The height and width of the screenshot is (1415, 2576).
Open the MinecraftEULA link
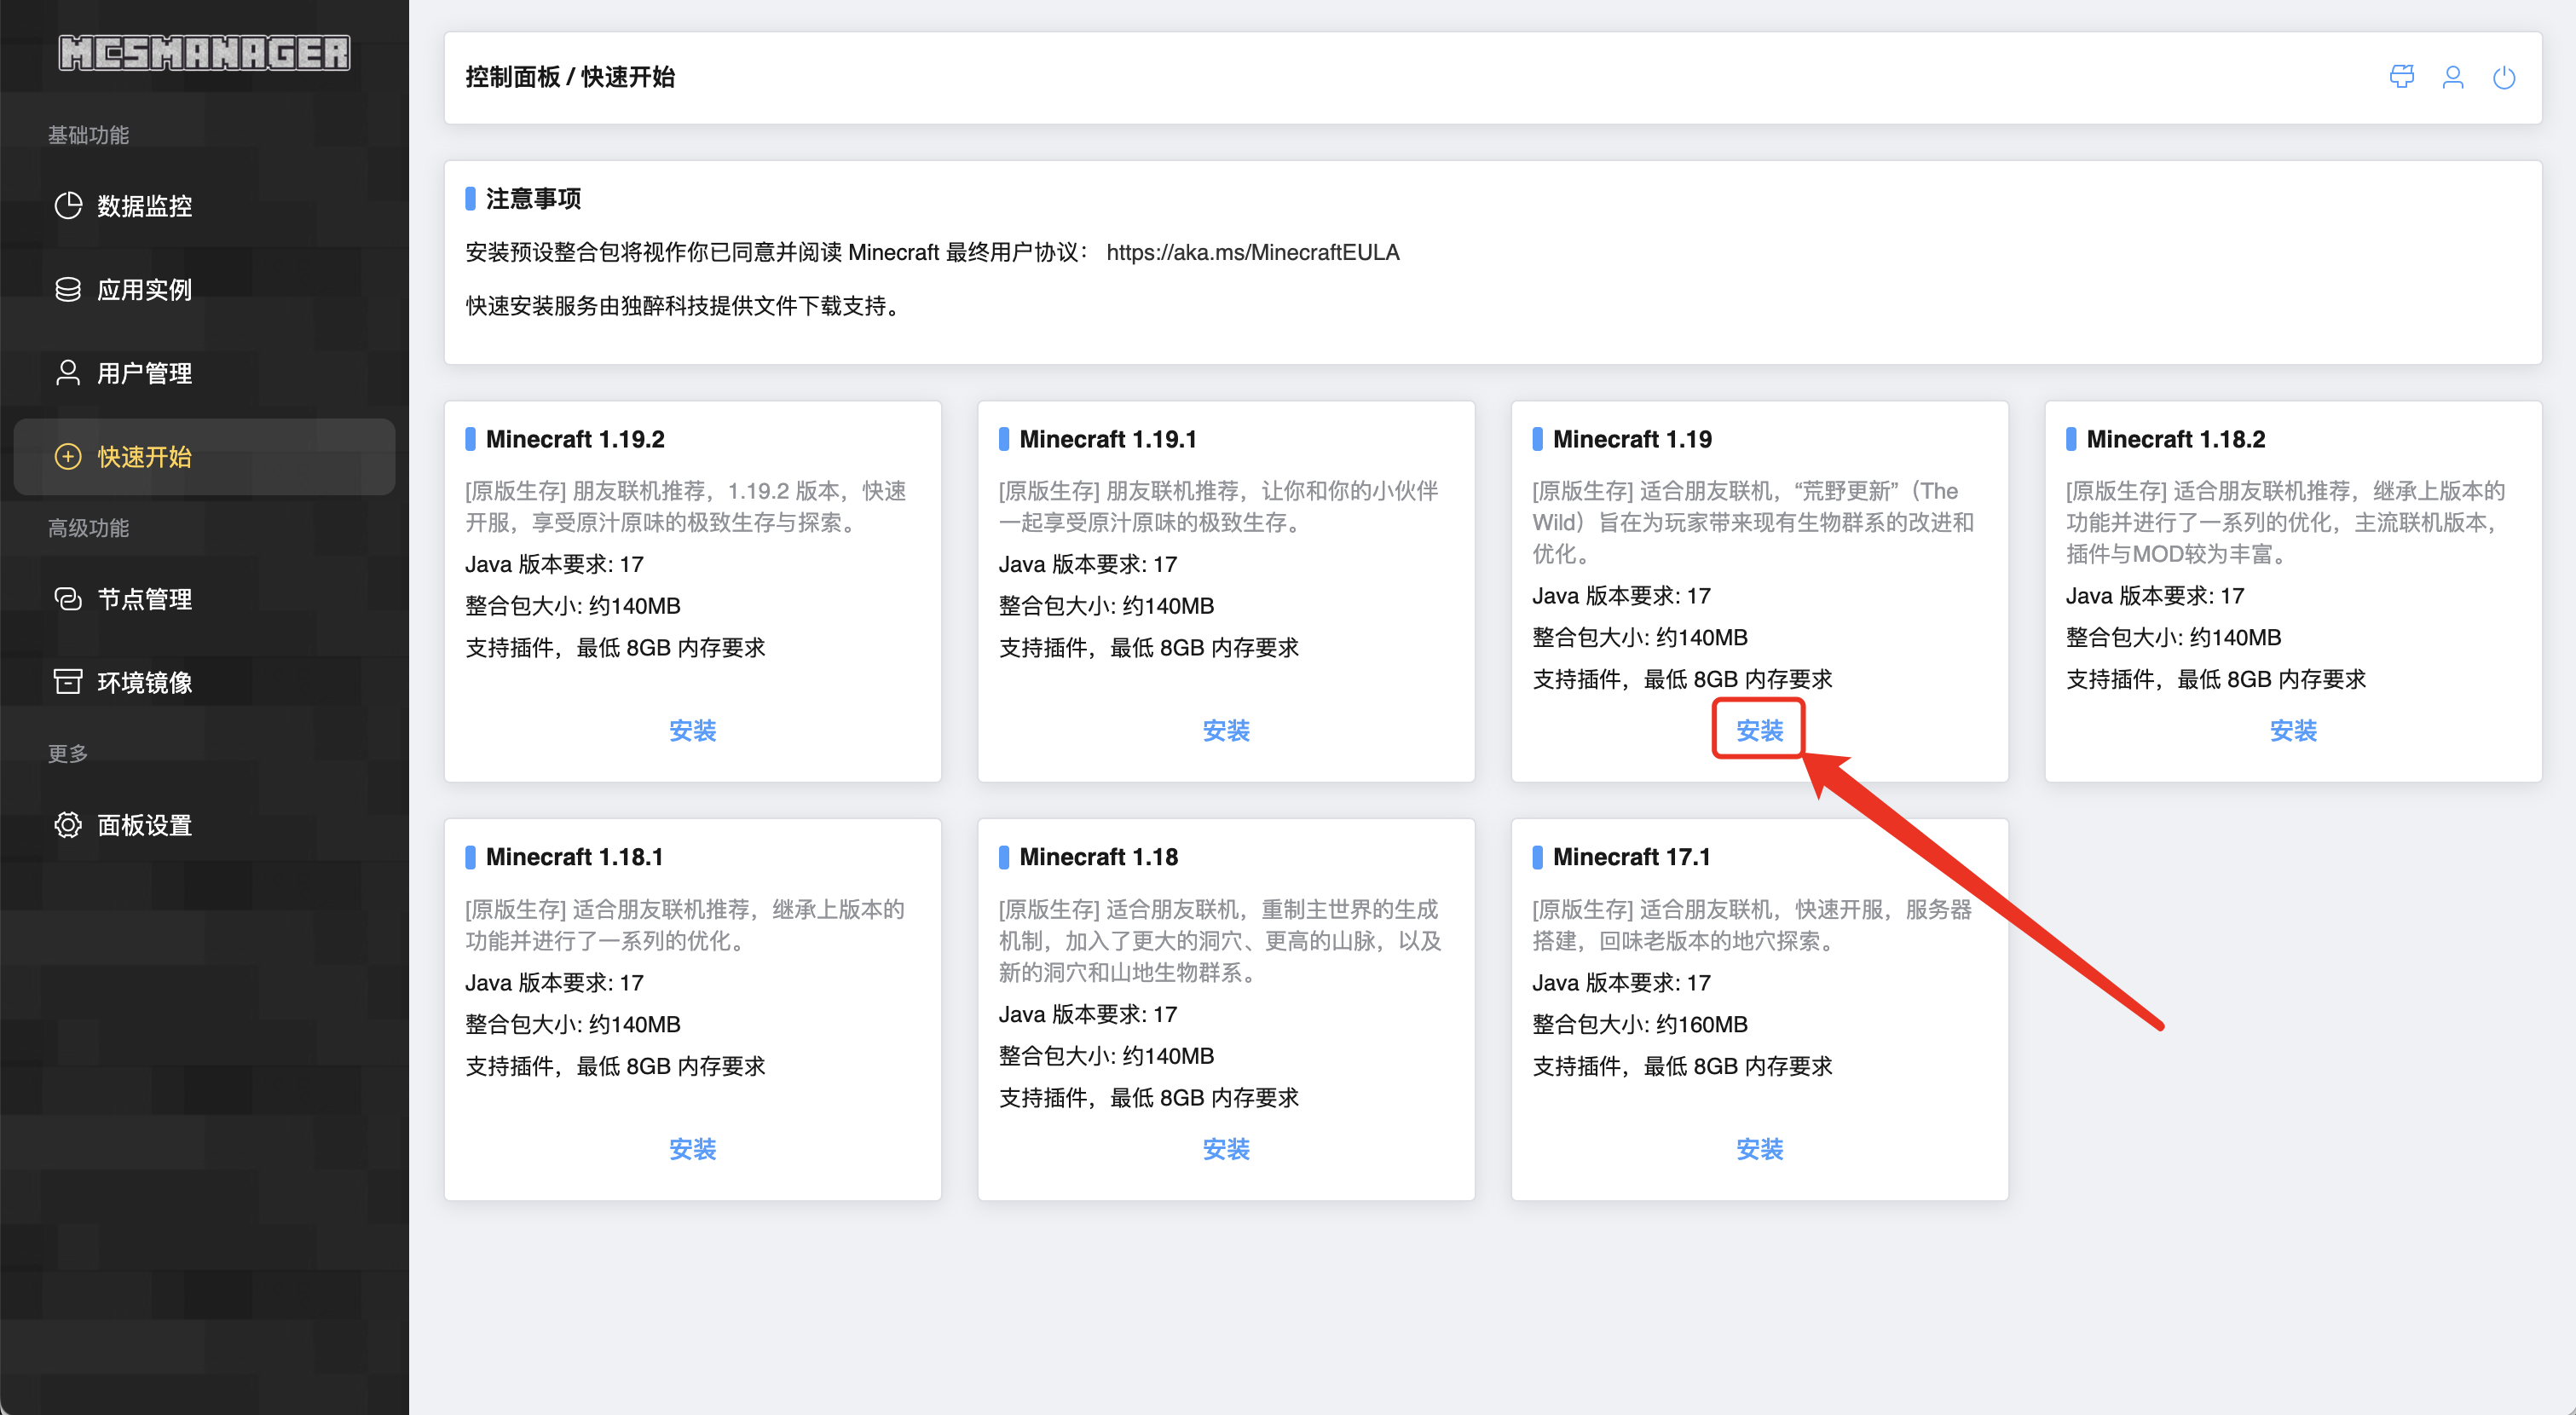pyautogui.click(x=1252, y=252)
